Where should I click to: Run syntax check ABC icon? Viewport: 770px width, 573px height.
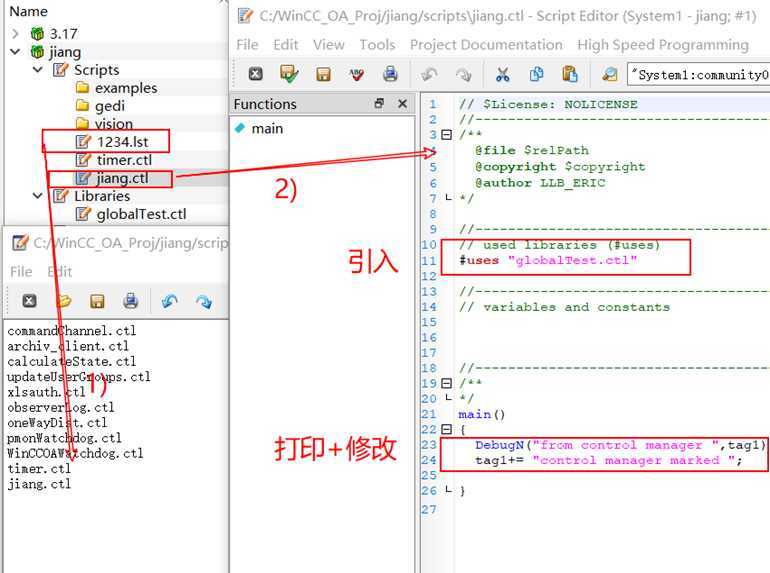[x=357, y=75]
